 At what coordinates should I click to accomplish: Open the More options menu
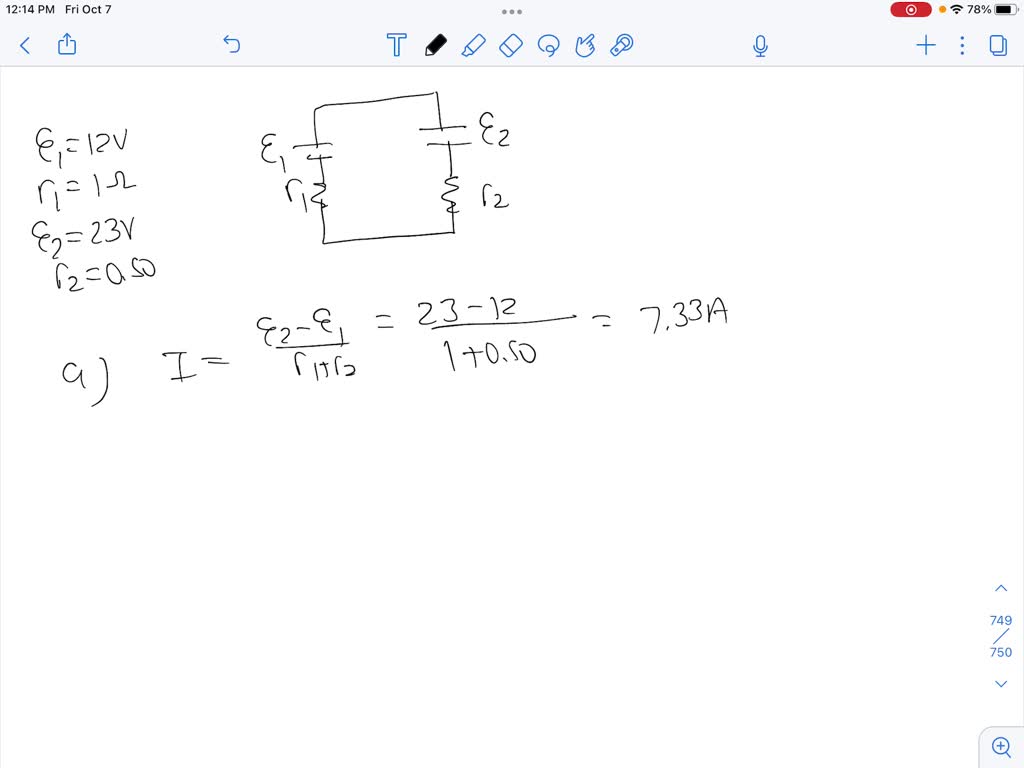961,45
